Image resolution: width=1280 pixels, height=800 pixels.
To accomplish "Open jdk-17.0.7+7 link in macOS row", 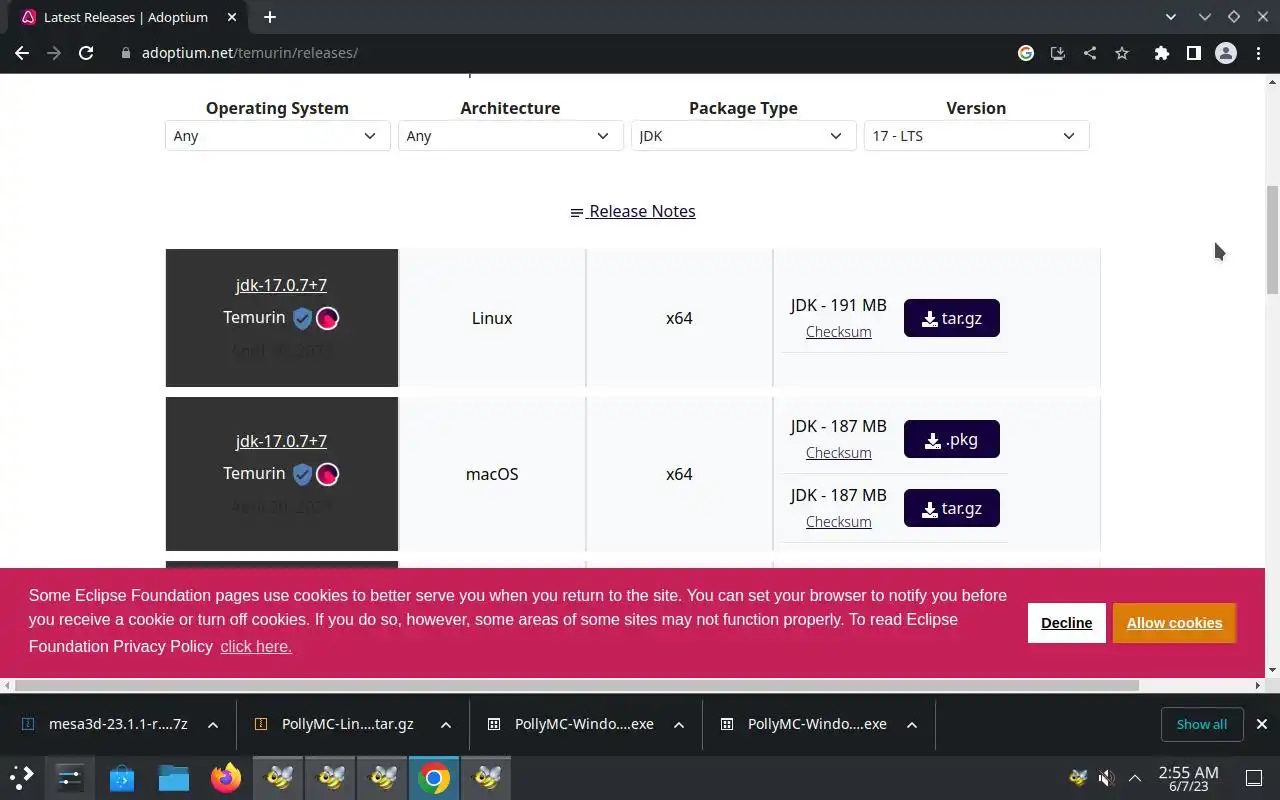I will (x=281, y=441).
